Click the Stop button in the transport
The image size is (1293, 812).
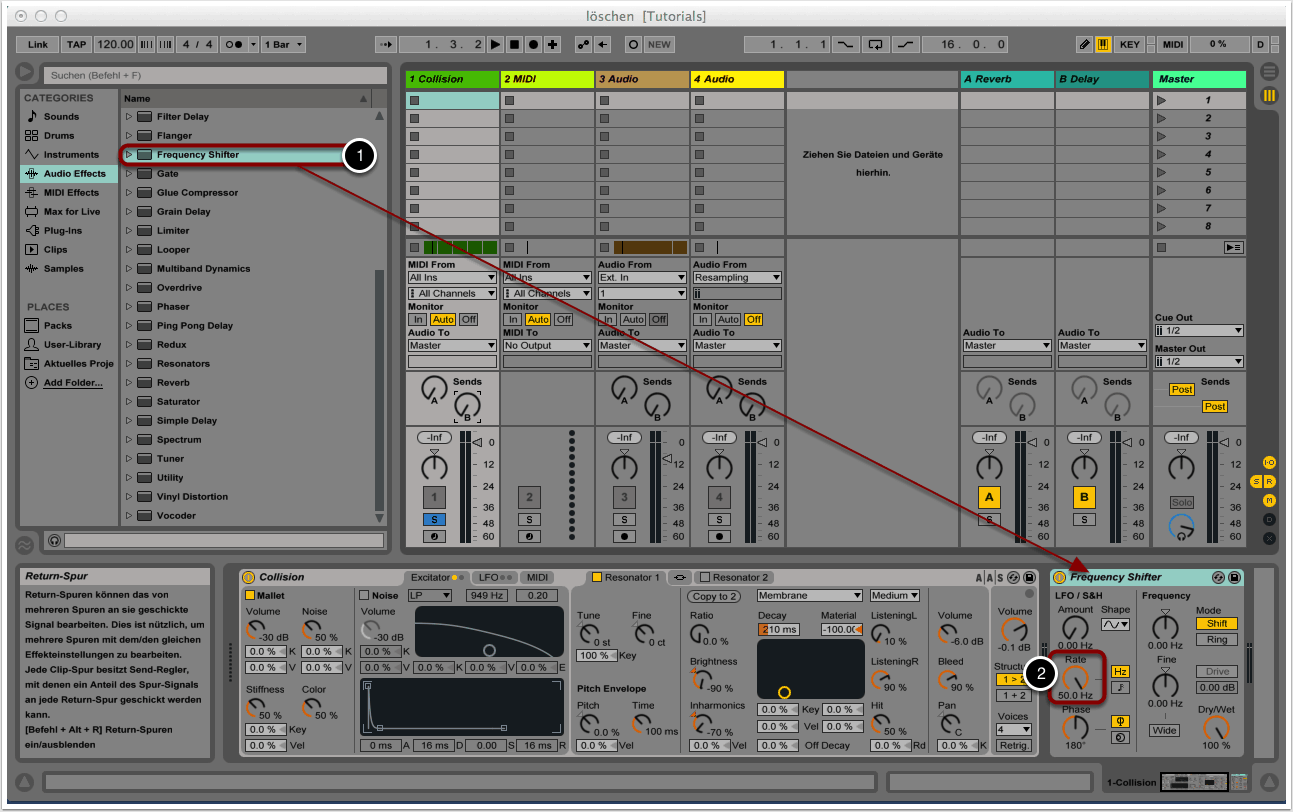tap(514, 45)
